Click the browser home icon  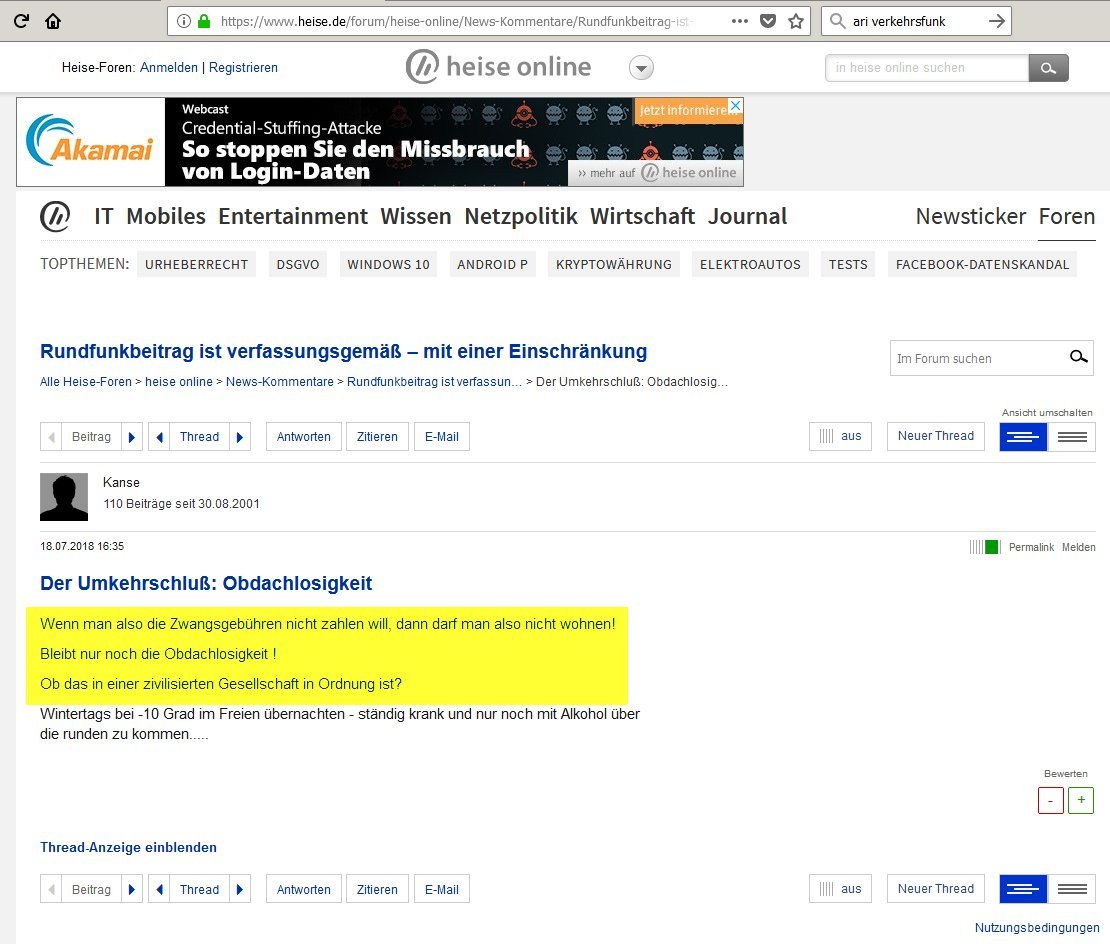coord(53,21)
